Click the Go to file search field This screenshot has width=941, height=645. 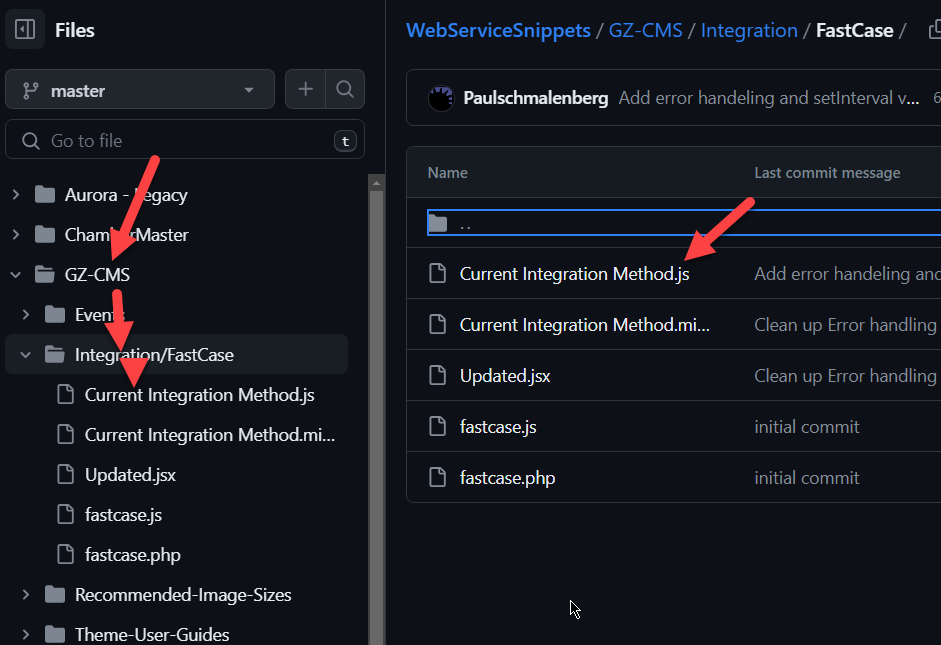click(185, 141)
